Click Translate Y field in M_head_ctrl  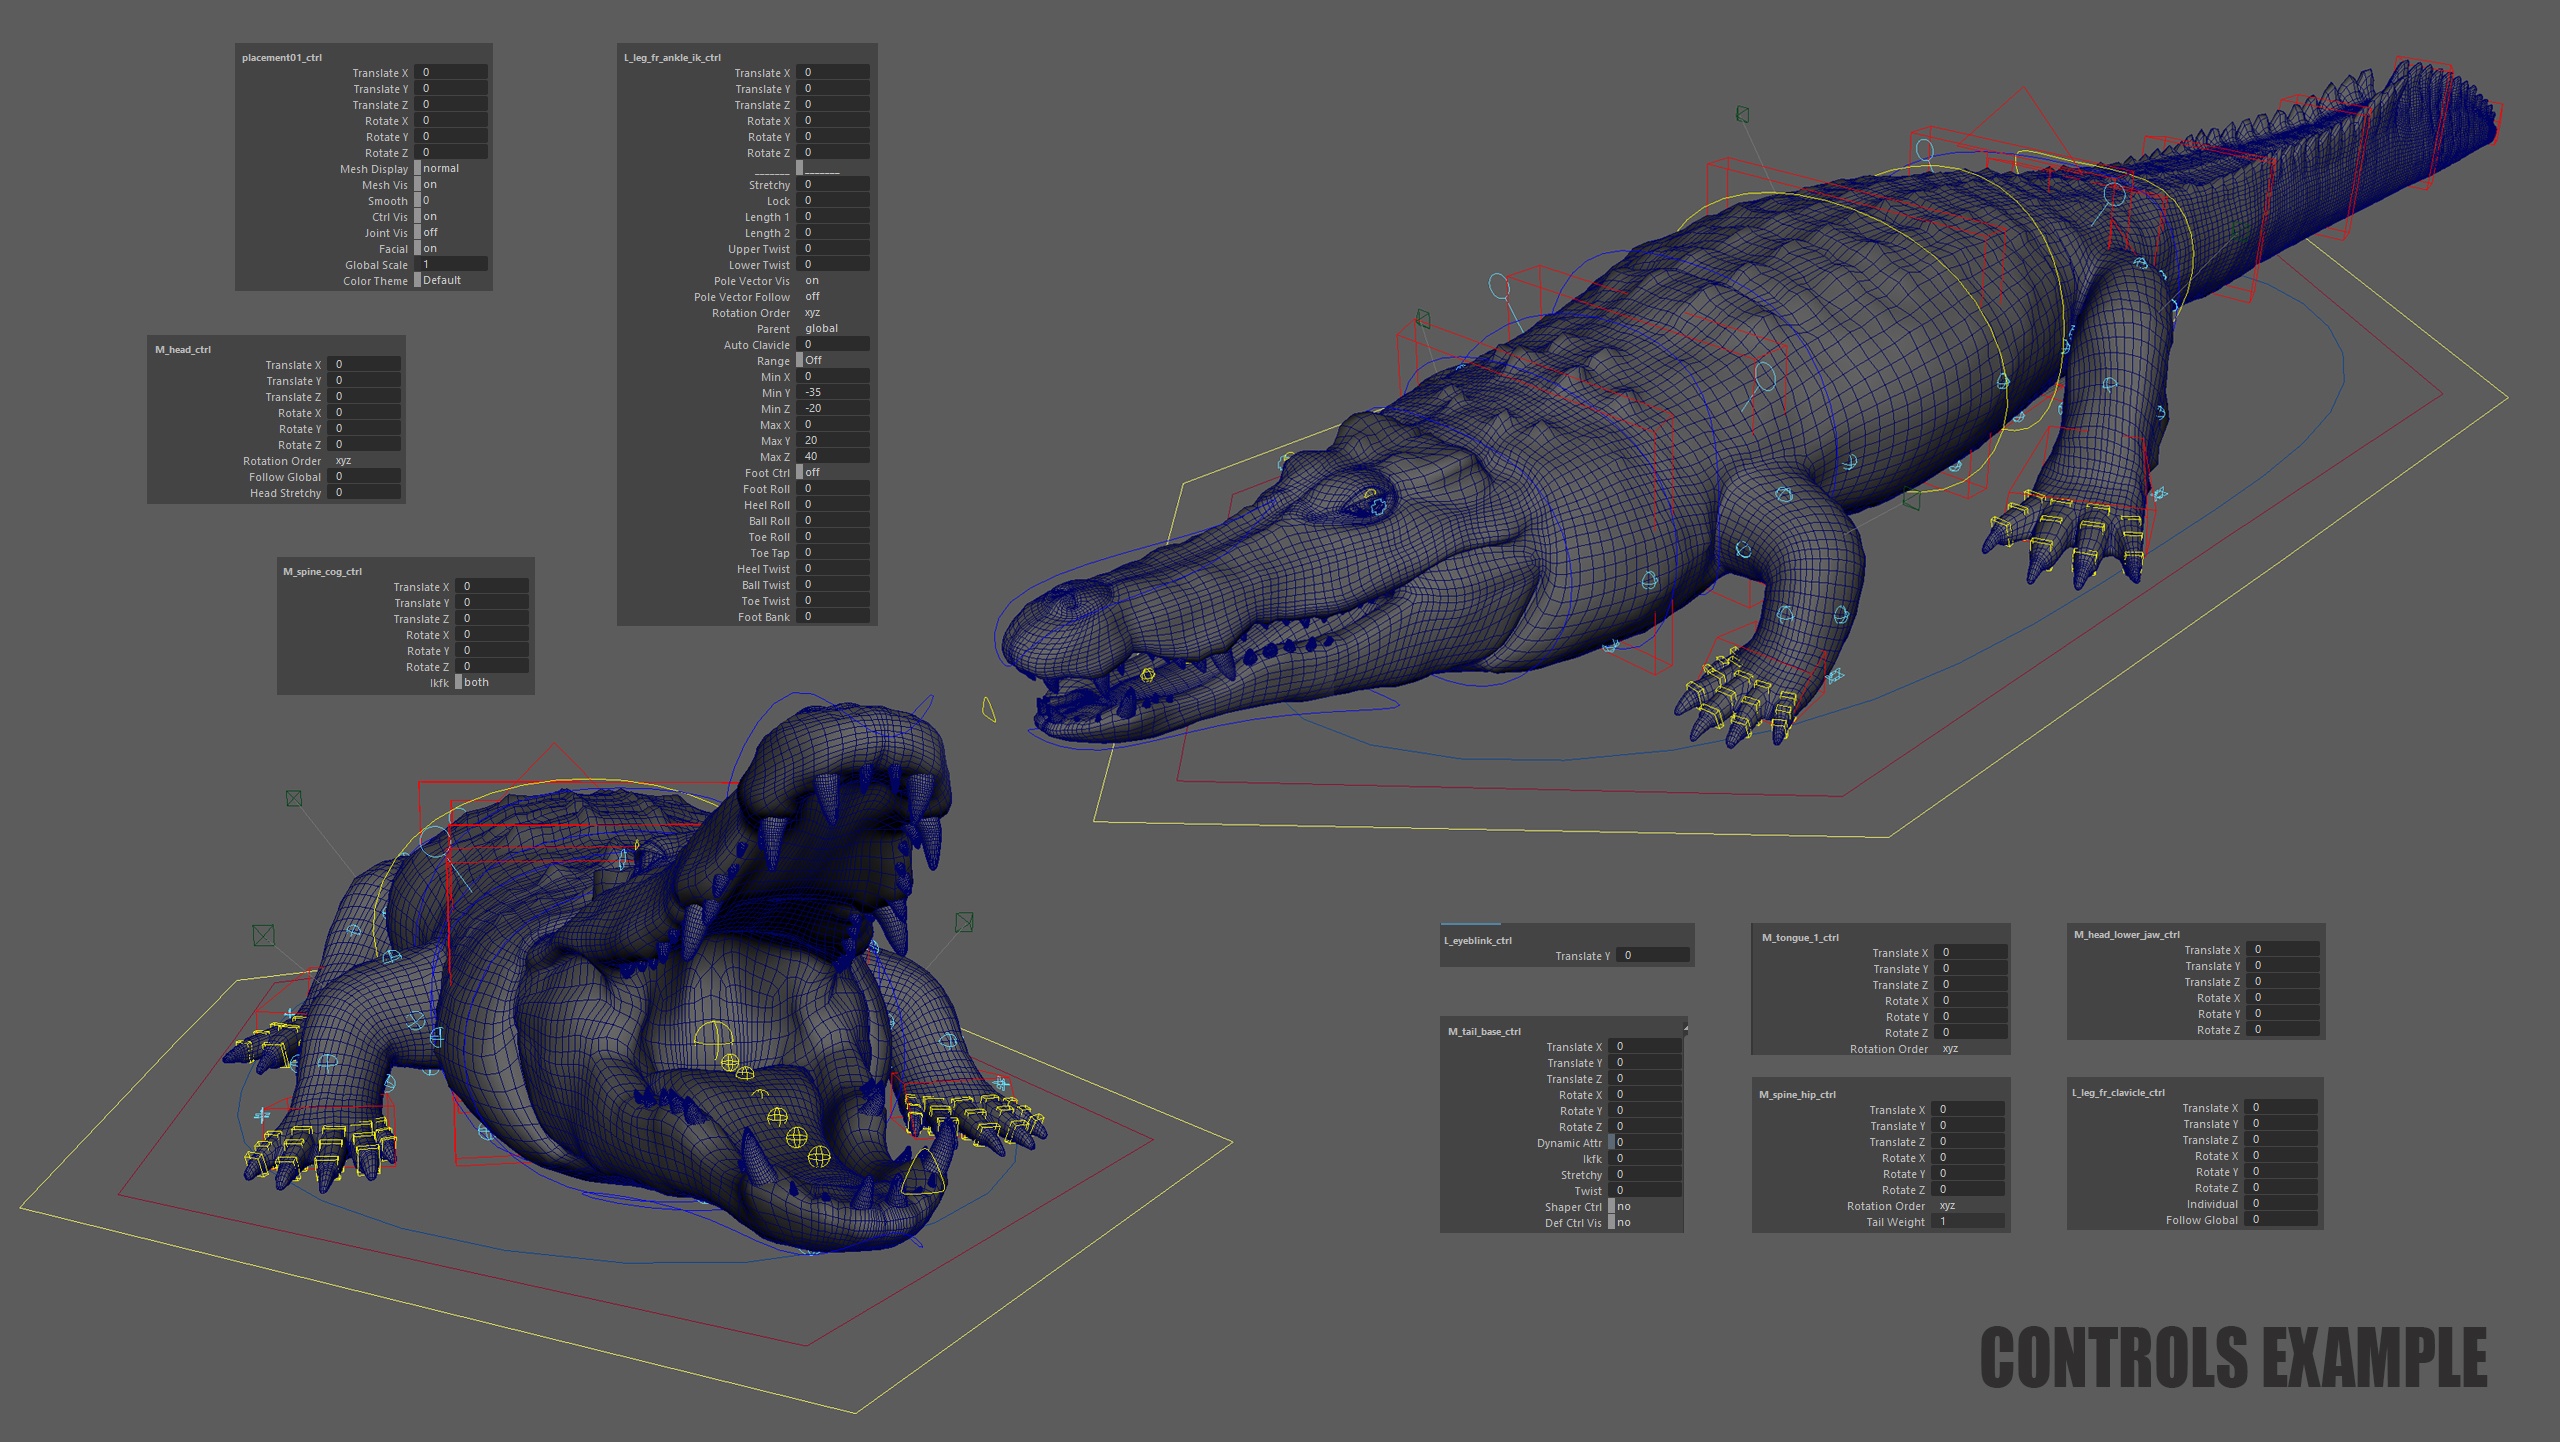(364, 381)
